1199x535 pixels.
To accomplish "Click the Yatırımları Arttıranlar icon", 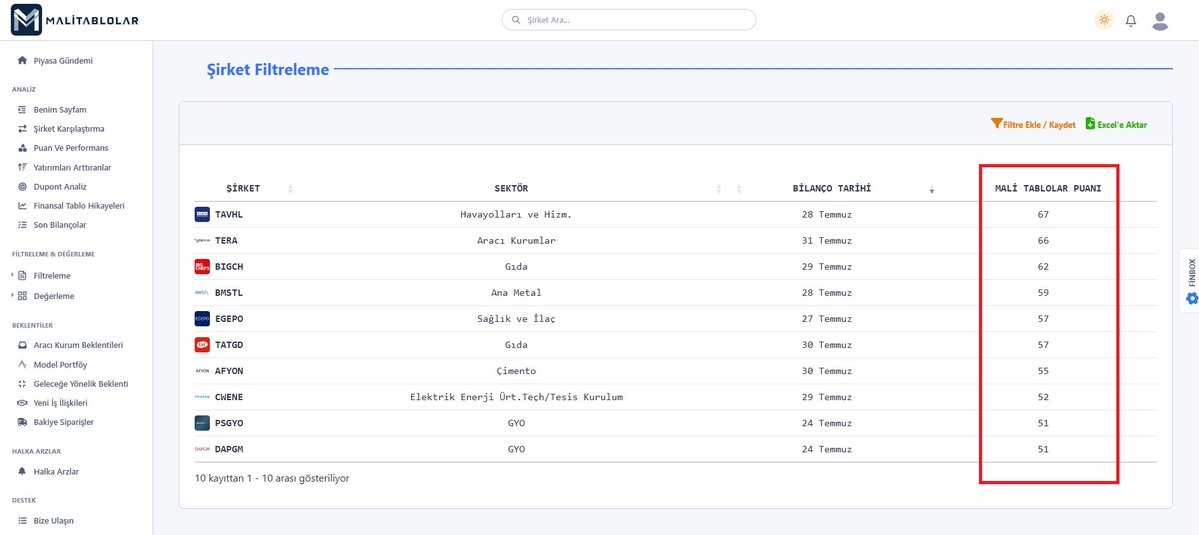I will (22, 167).
